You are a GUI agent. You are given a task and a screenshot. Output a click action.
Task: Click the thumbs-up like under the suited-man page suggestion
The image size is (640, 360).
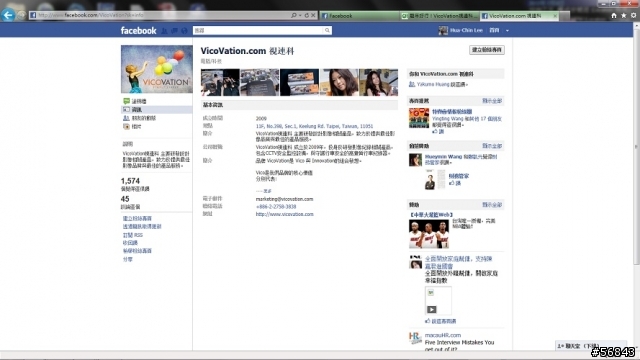coord(455,183)
